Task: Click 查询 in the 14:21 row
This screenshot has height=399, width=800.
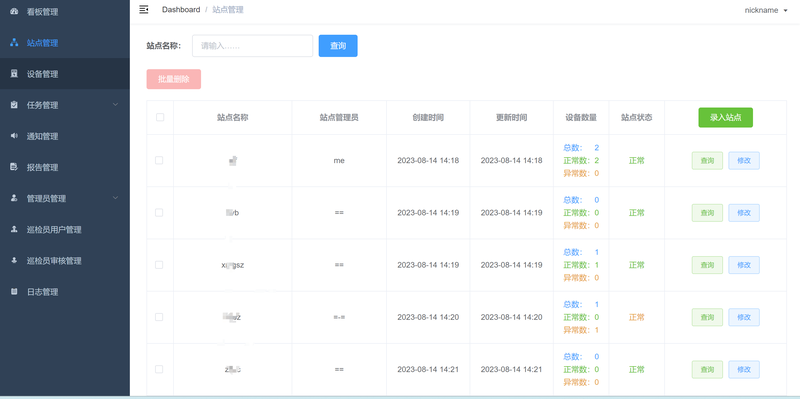Action: tap(707, 369)
